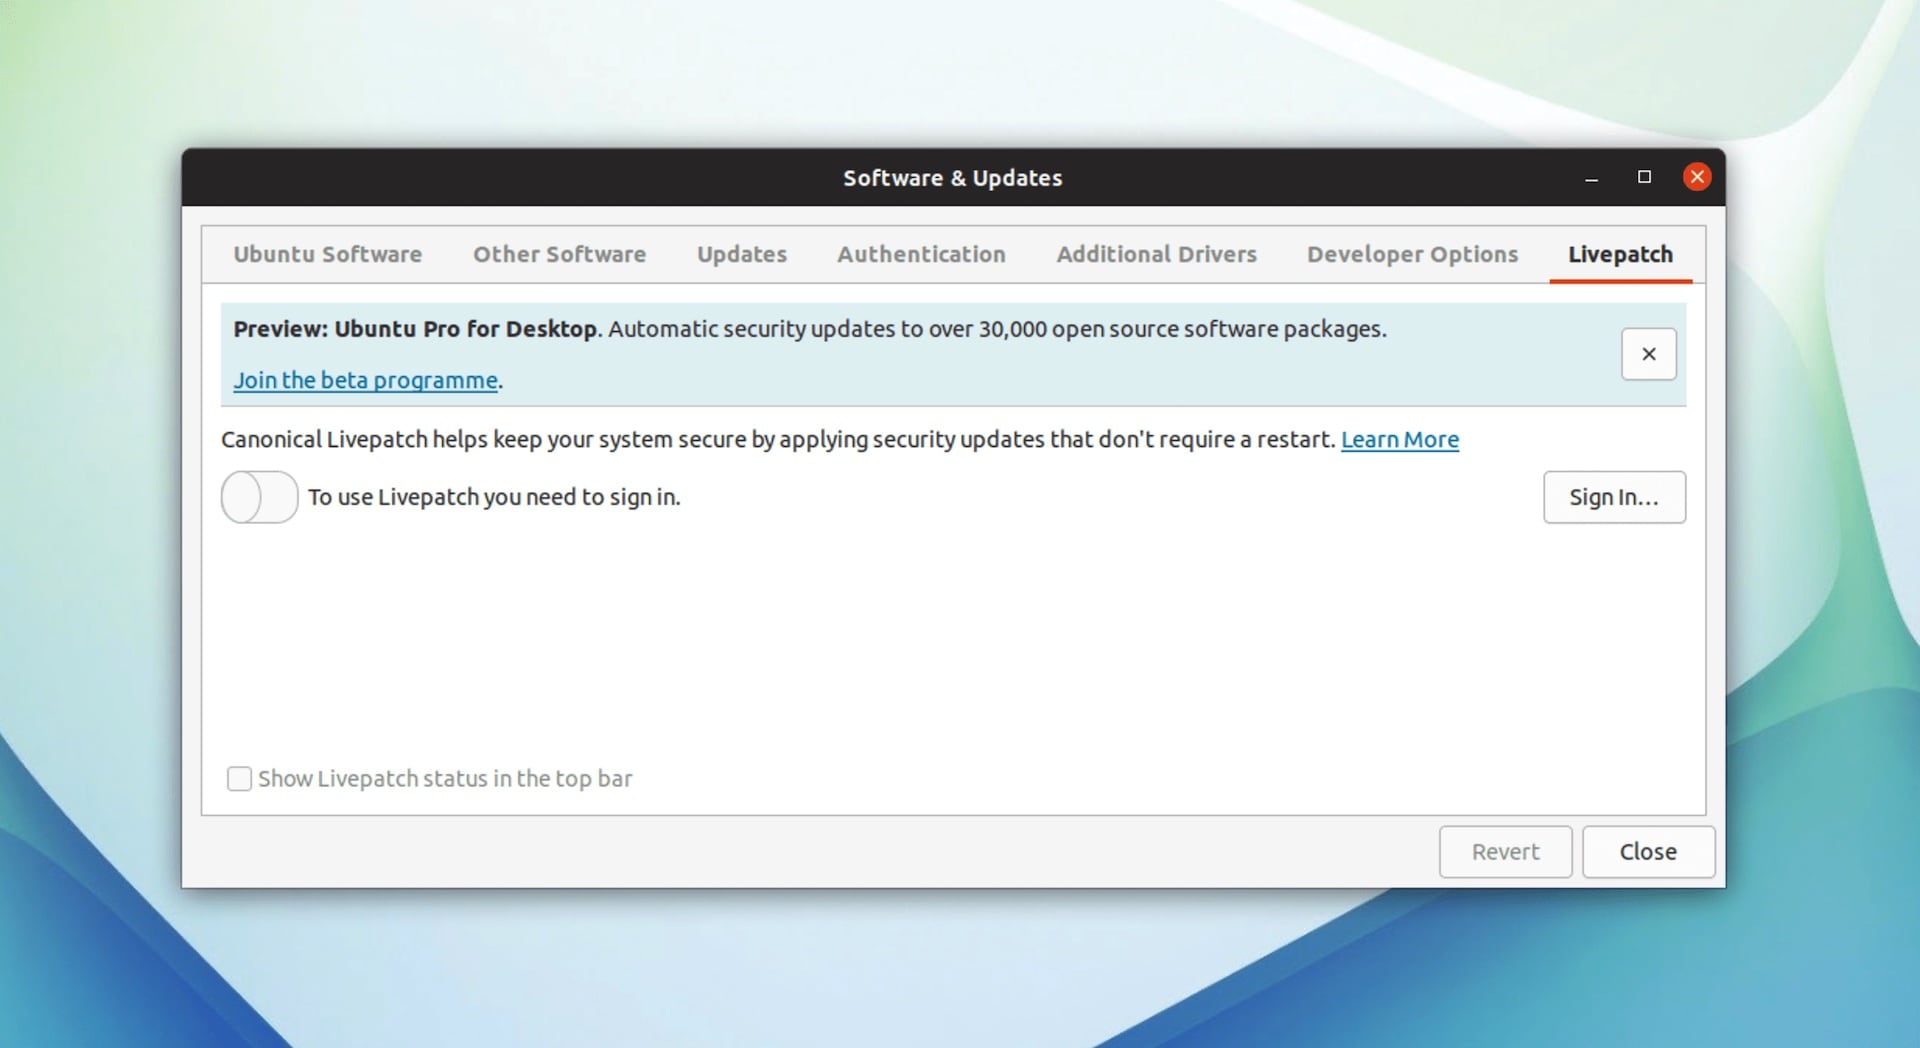This screenshot has height=1048, width=1920.
Task: Open the Additional Drivers tab
Action: pos(1156,254)
